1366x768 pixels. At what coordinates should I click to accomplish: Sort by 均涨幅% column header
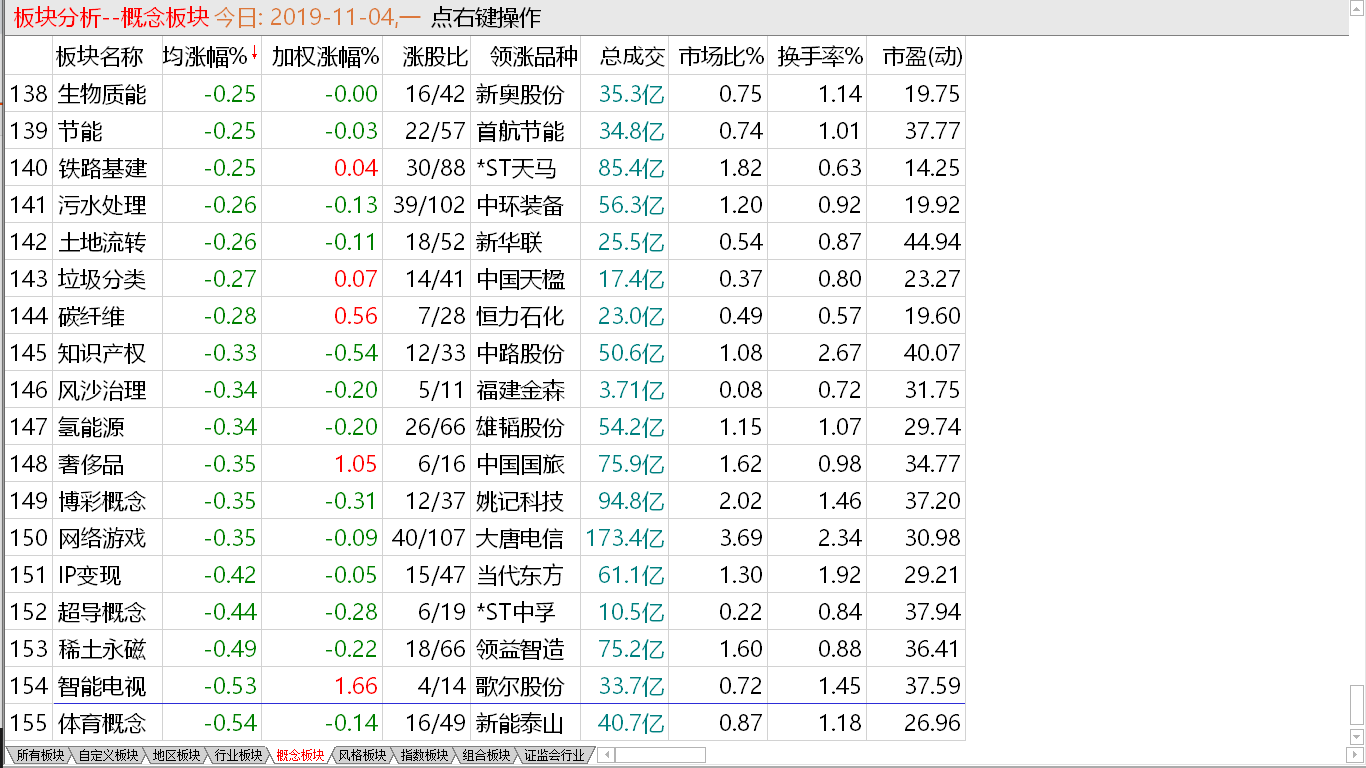tap(204, 56)
